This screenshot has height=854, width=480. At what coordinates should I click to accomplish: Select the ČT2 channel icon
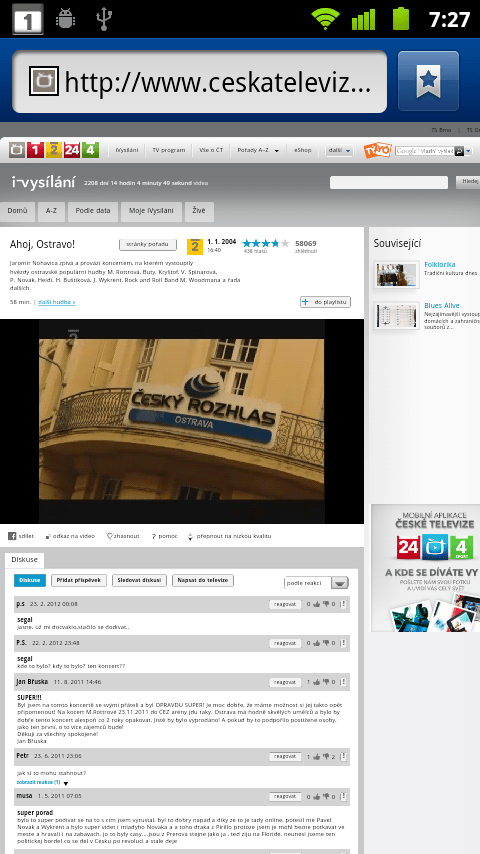[x=53, y=150]
